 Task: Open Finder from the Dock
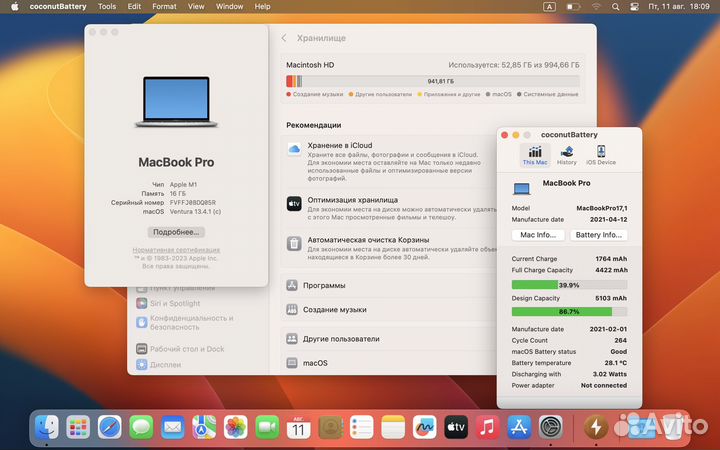tap(47, 428)
